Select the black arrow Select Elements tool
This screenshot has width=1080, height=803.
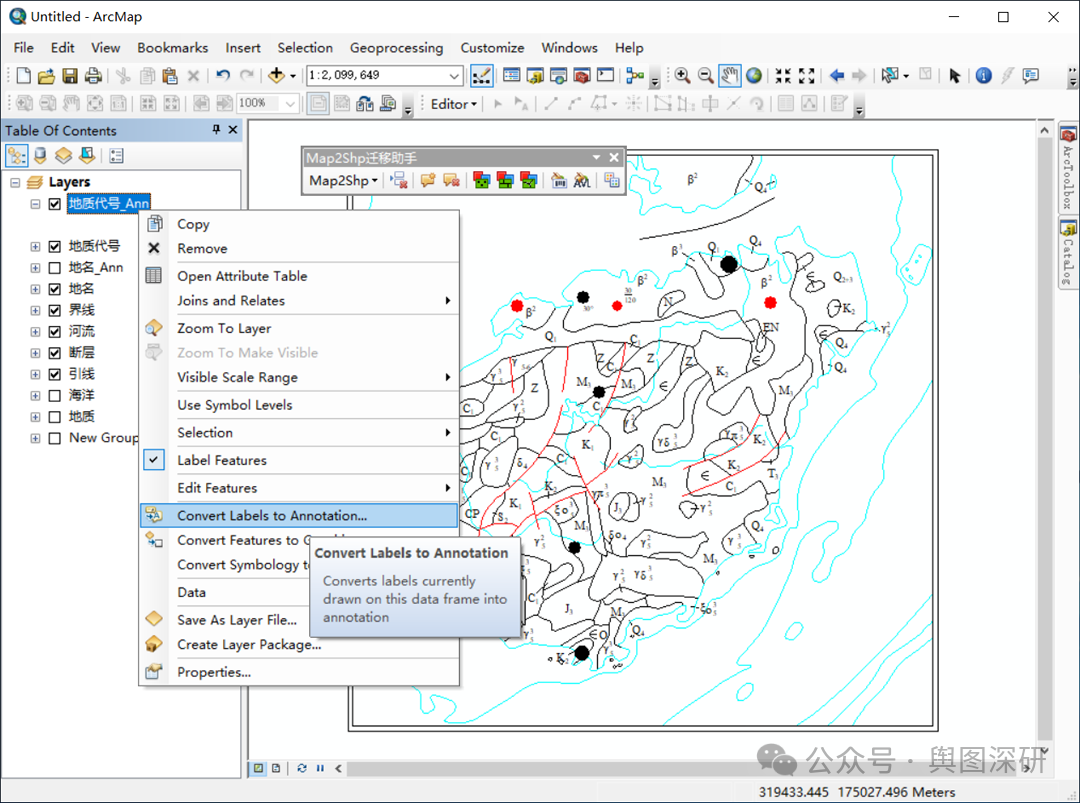click(x=954, y=75)
